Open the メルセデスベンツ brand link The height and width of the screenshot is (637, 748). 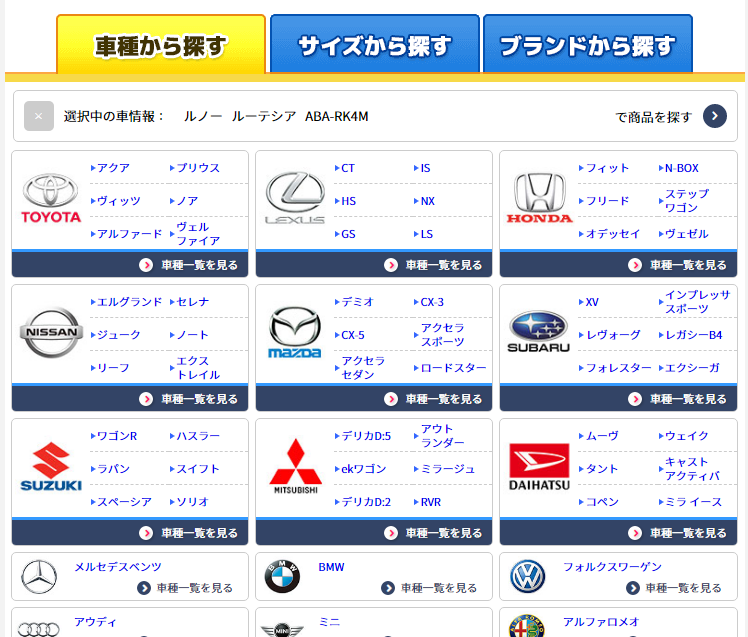pos(118,567)
